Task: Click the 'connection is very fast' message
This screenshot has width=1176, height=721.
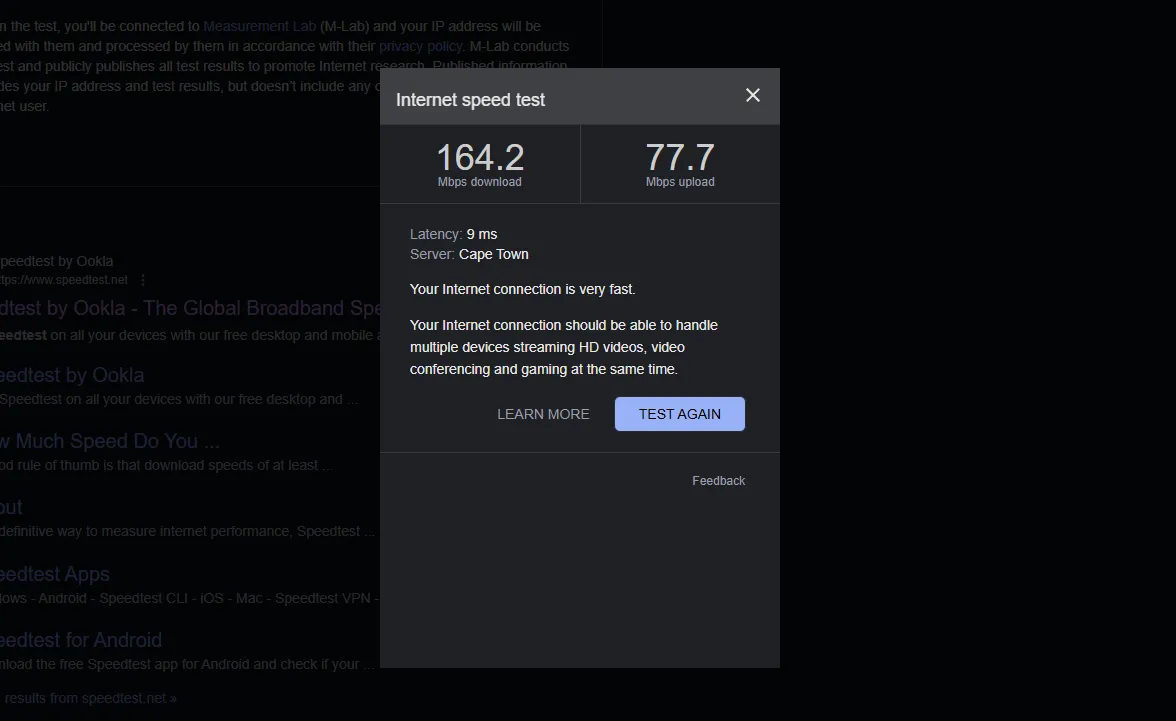Action: pos(522,289)
